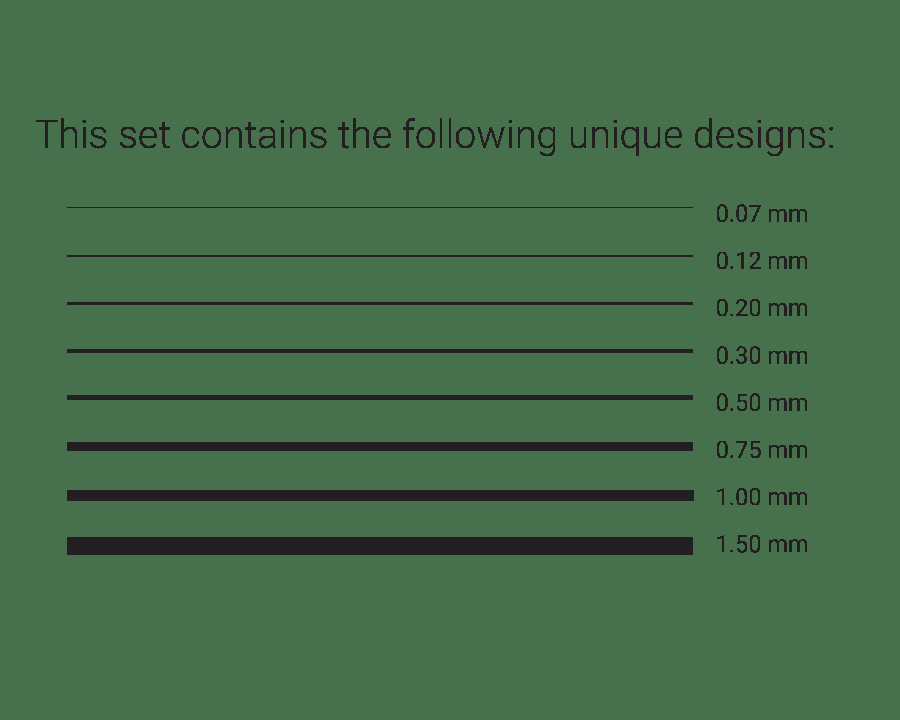
Task: Click the "0.30 mm" label text
Action: click(x=761, y=356)
